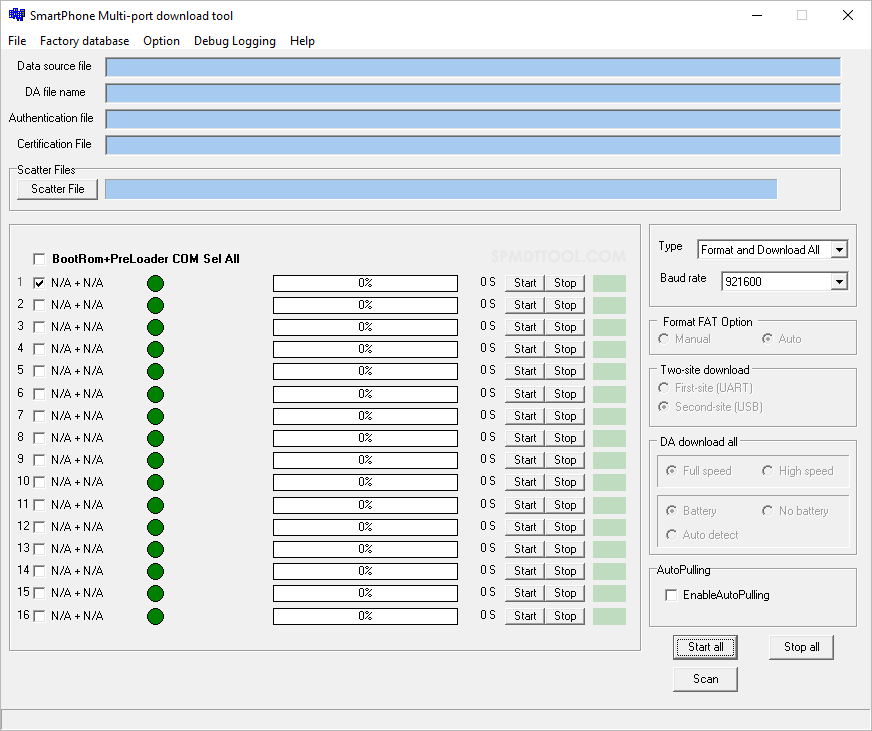Click the DA file name field
The height and width of the screenshot is (731, 872).
473,93
